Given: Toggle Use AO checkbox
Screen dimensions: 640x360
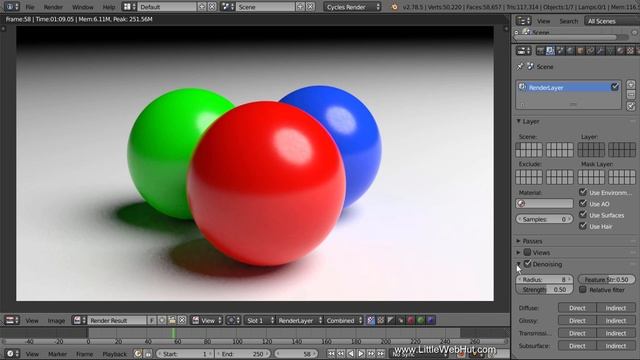Looking at the screenshot, I should pyautogui.click(x=583, y=203).
